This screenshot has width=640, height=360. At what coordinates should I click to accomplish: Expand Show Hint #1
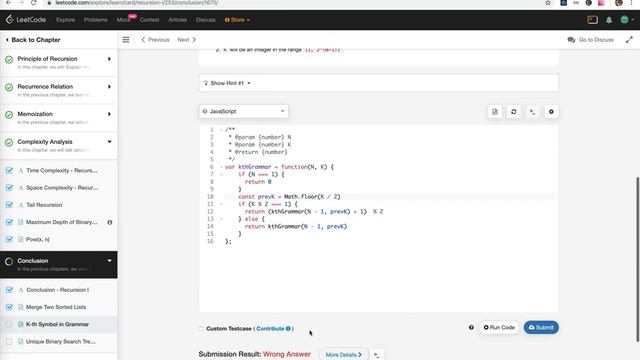227,83
